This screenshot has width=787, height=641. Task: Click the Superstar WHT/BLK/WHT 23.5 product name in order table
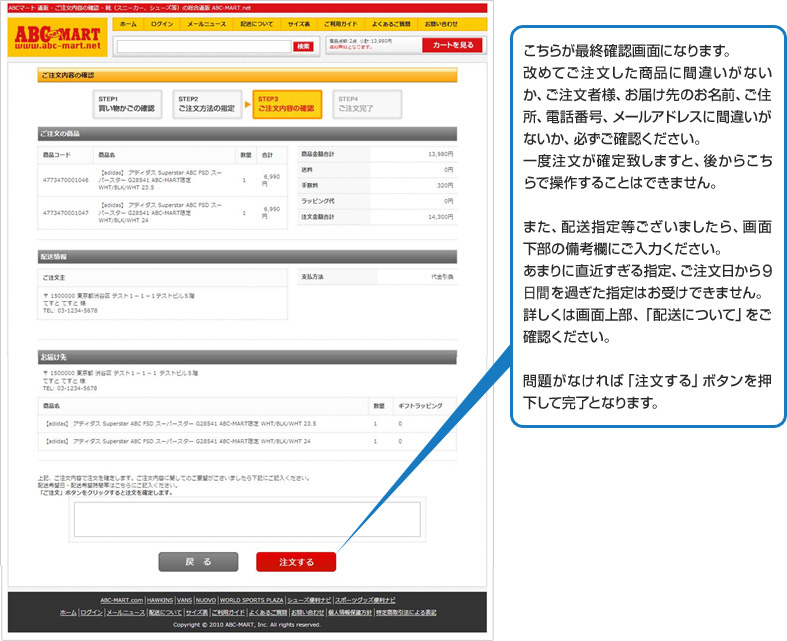pos(160,180)
